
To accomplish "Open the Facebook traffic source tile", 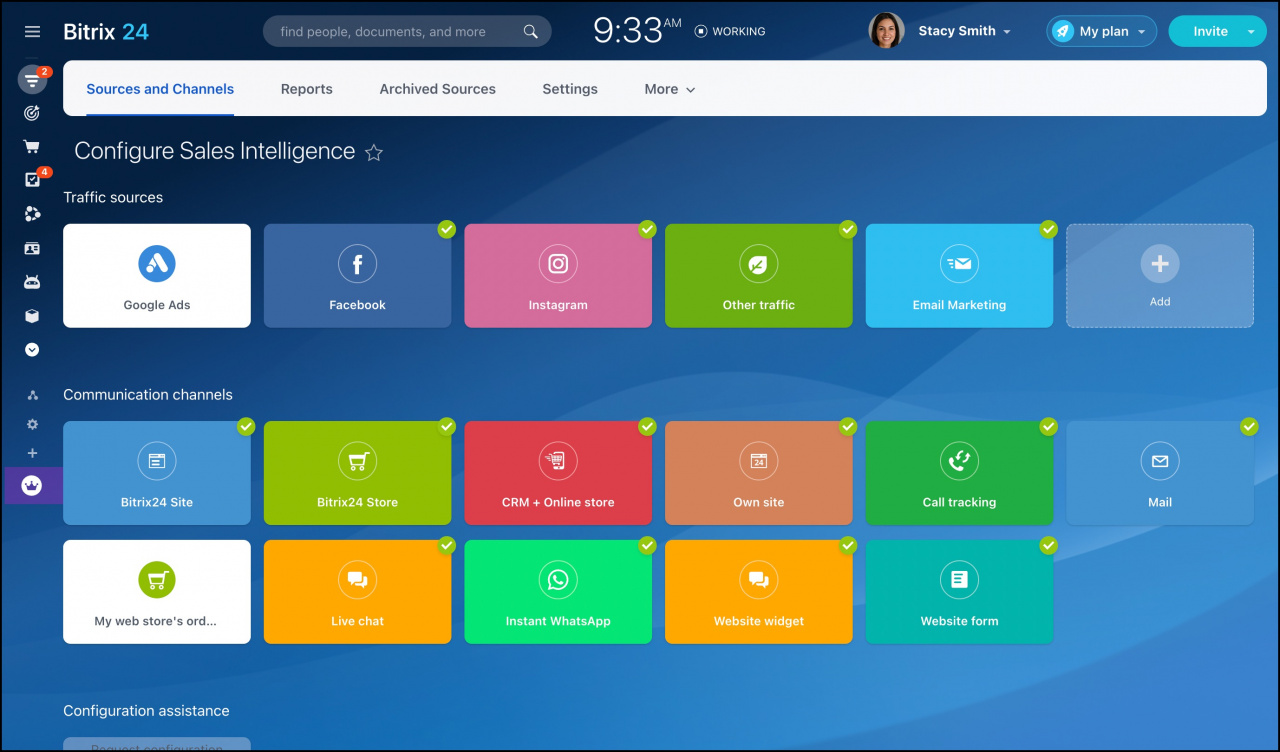I will click(357, 275).
